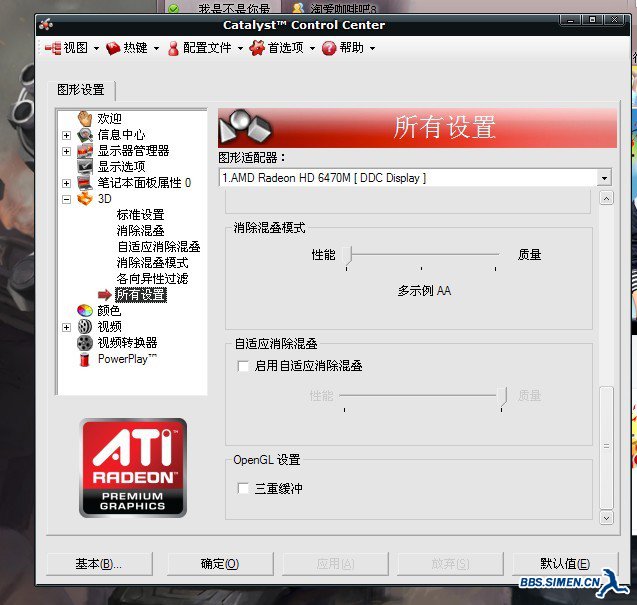Toggle the 三重缓冲 checkbox
The image size is (637, 605).
tap(243, 488)
